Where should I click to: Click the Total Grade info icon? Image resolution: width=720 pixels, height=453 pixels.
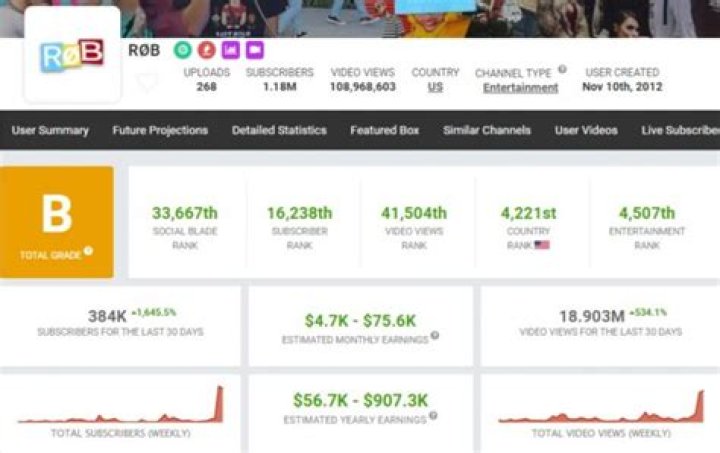[x=88, y=251]
